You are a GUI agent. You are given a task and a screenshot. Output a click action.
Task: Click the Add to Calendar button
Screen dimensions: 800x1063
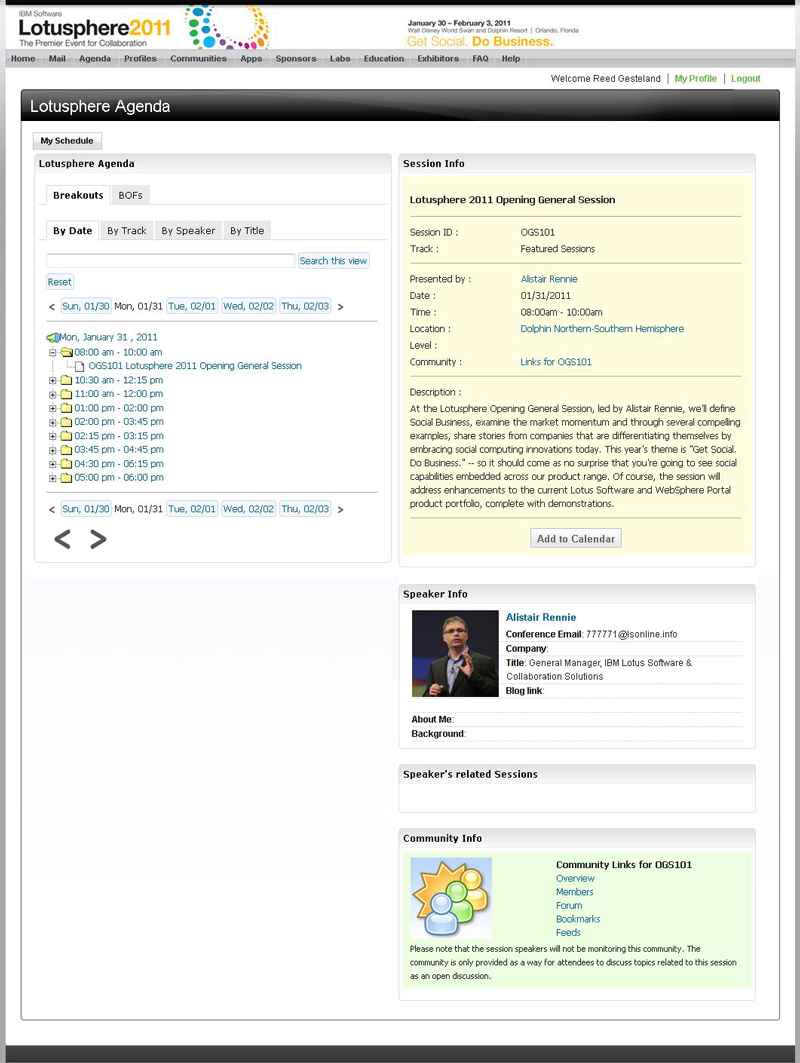pyautogui.click(x=576, y=538)
